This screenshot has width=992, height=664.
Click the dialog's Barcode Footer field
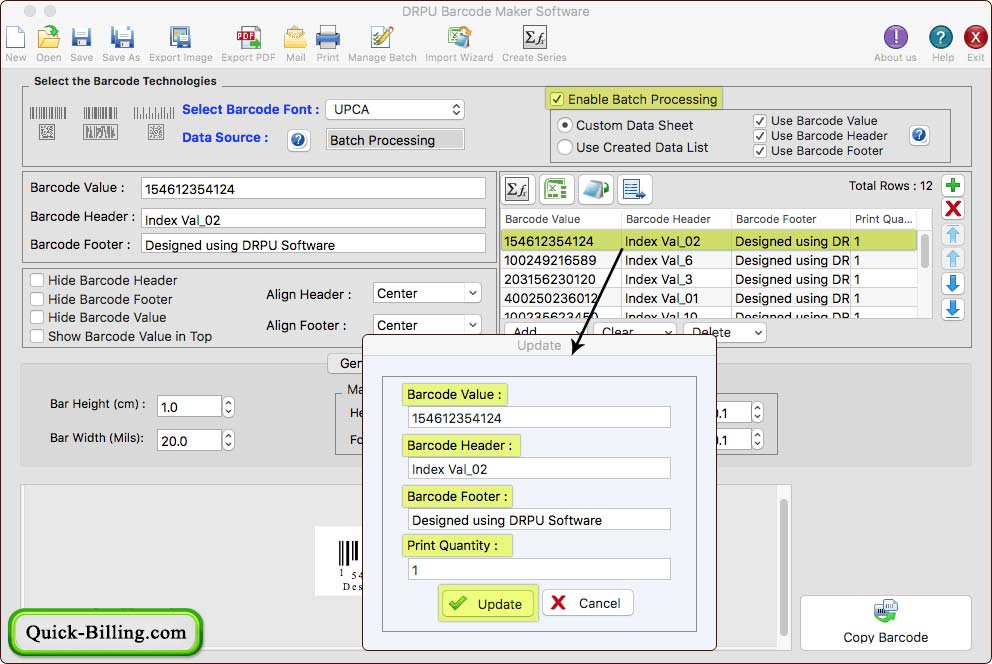[x=539, y=519]
